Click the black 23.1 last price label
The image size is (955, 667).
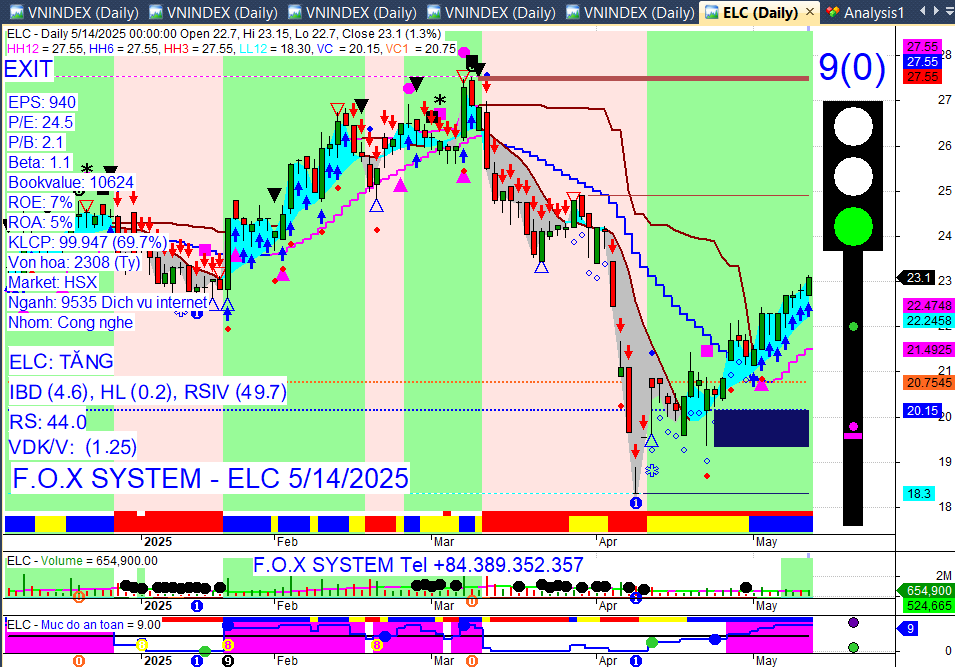[918, 278]
